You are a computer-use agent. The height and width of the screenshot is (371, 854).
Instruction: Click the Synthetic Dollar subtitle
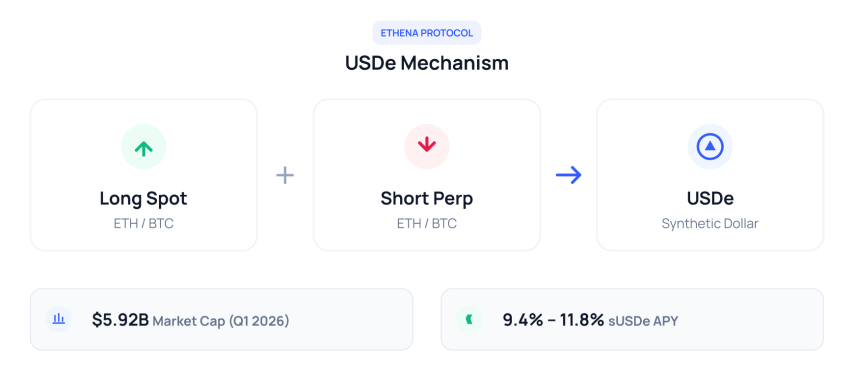(x=710, y=224)
